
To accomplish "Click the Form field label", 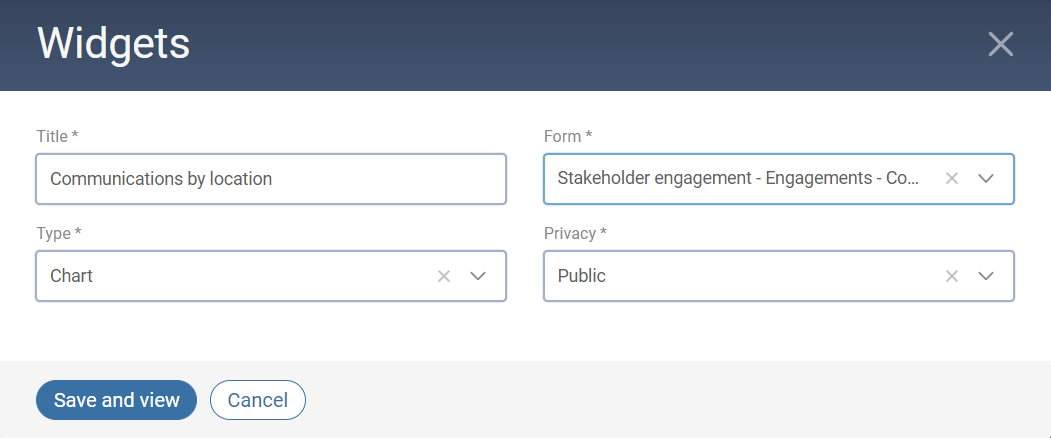I will pyautogui.click(x=567, y=136).
